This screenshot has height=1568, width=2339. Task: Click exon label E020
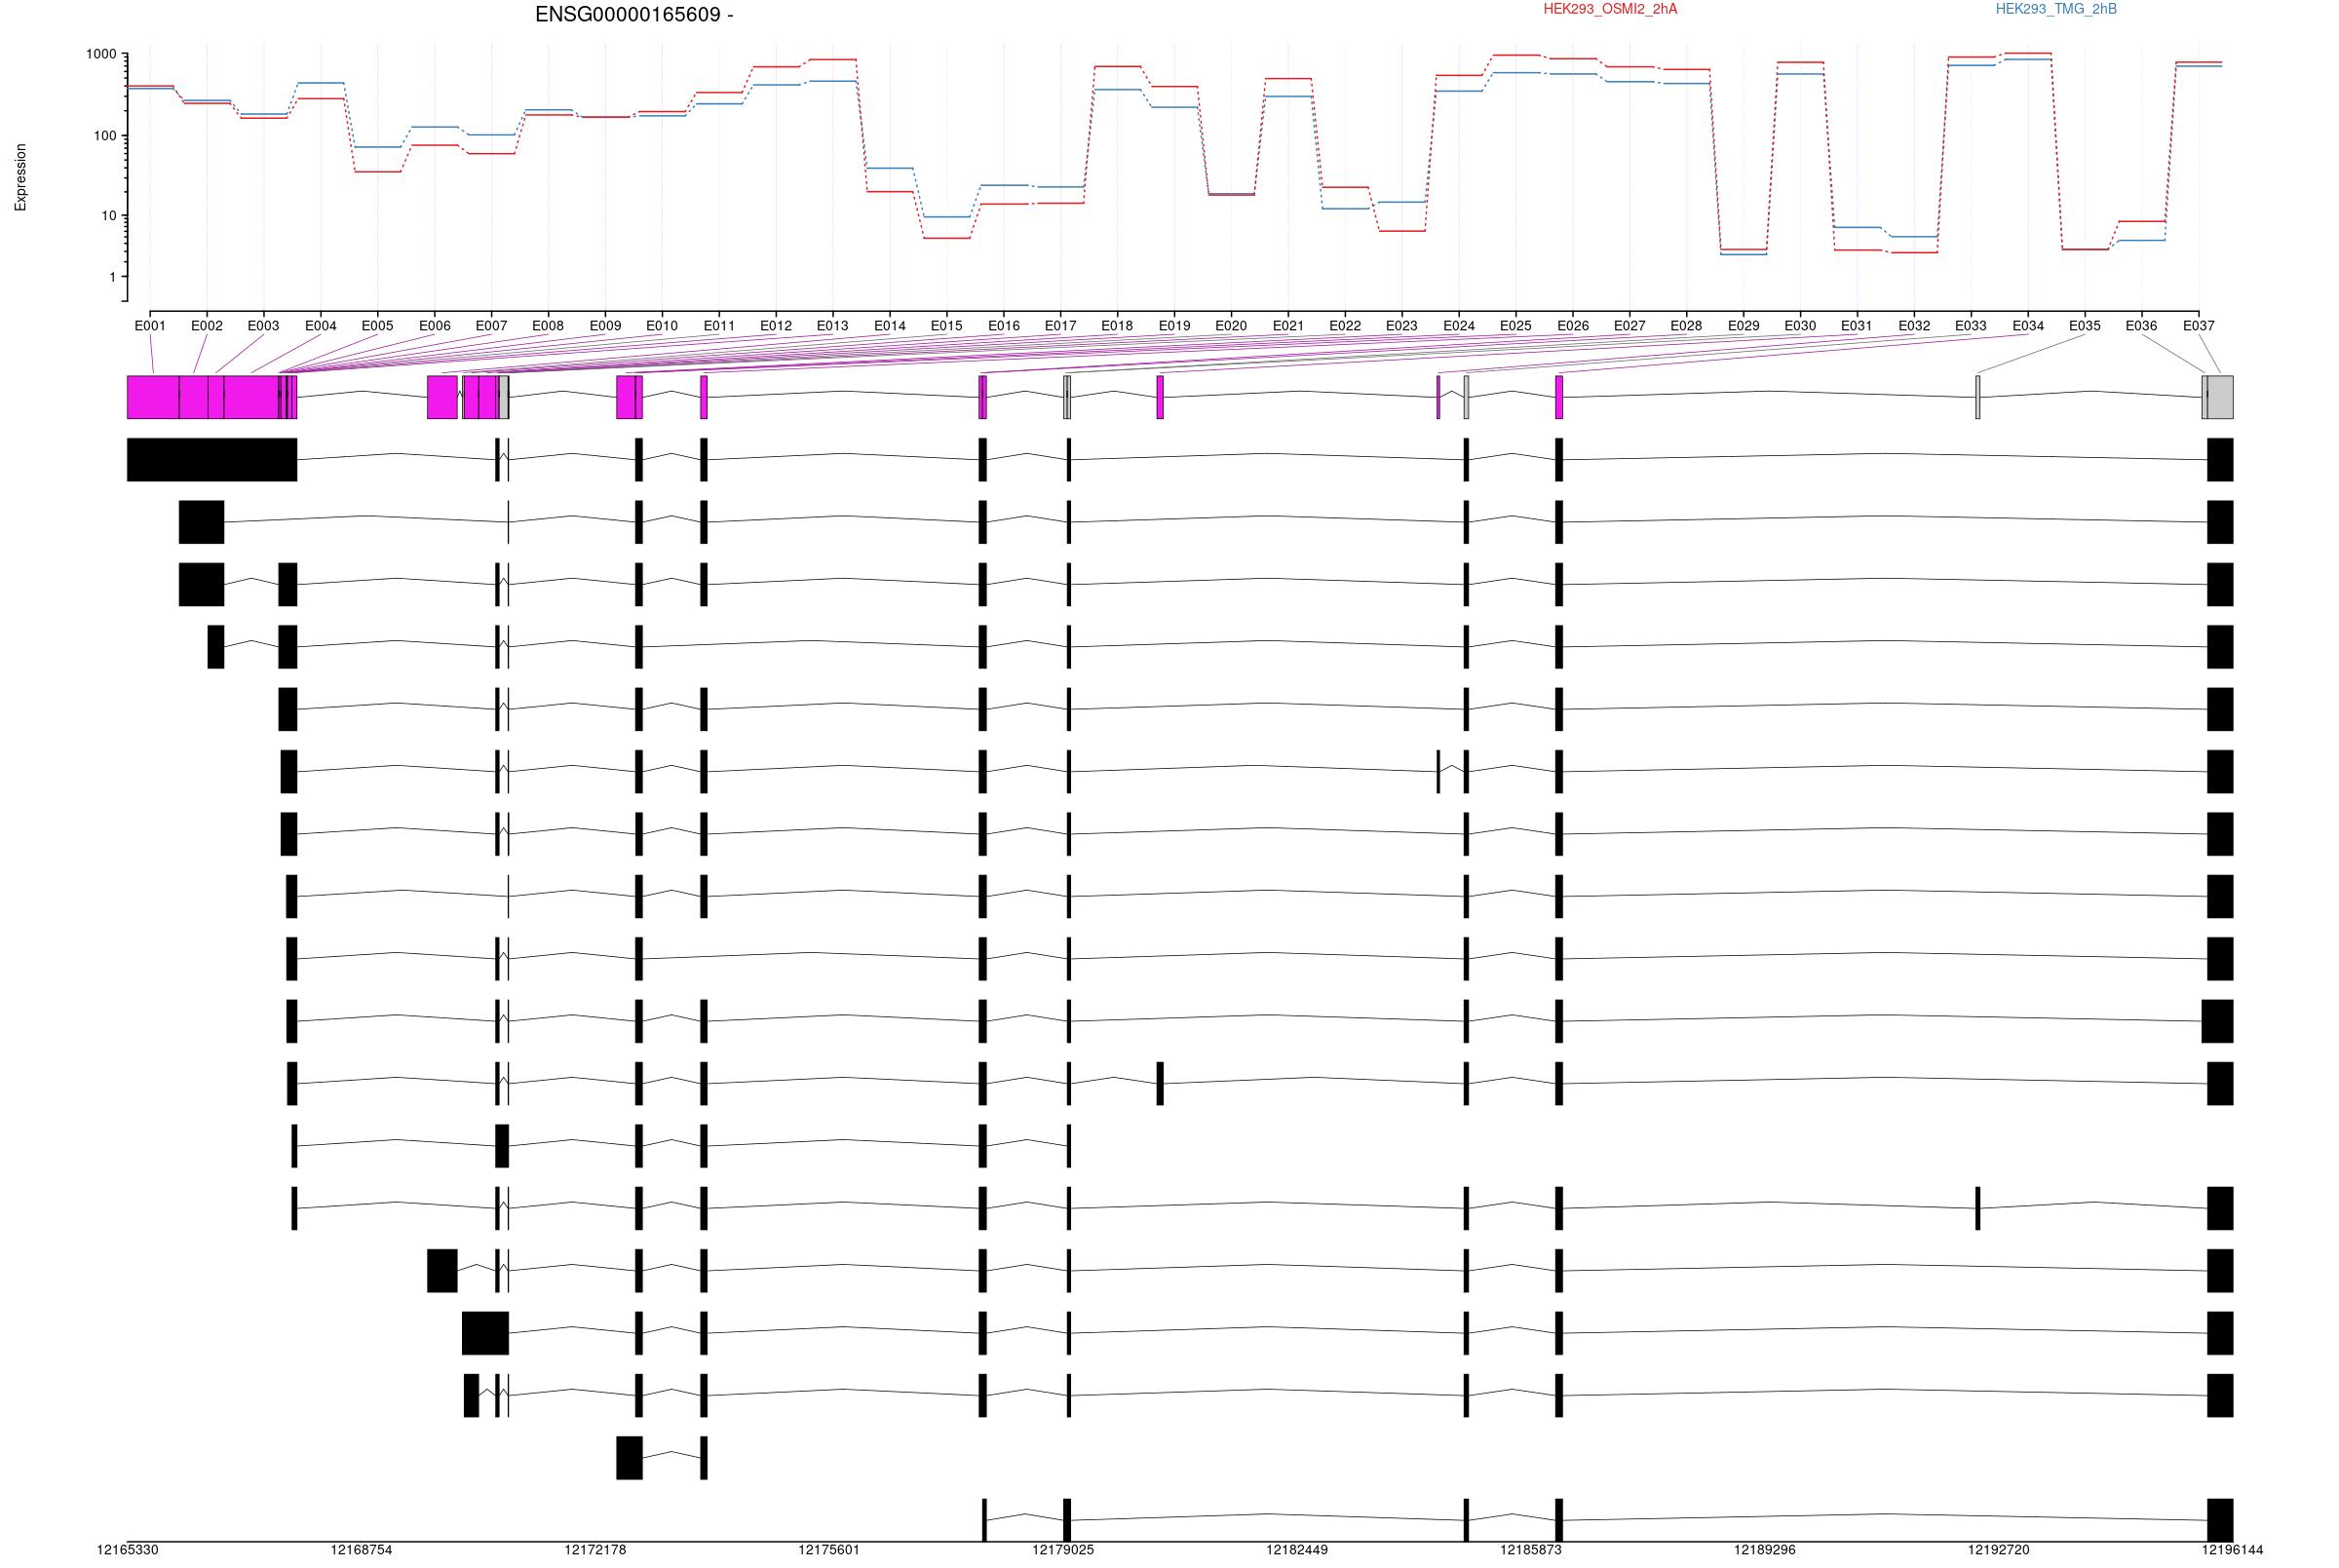click(1231, 326)
